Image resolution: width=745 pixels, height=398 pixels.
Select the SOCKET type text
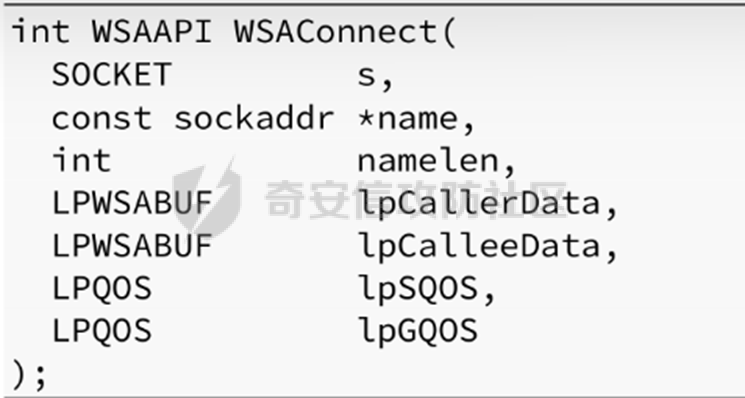tap(111, 75)
